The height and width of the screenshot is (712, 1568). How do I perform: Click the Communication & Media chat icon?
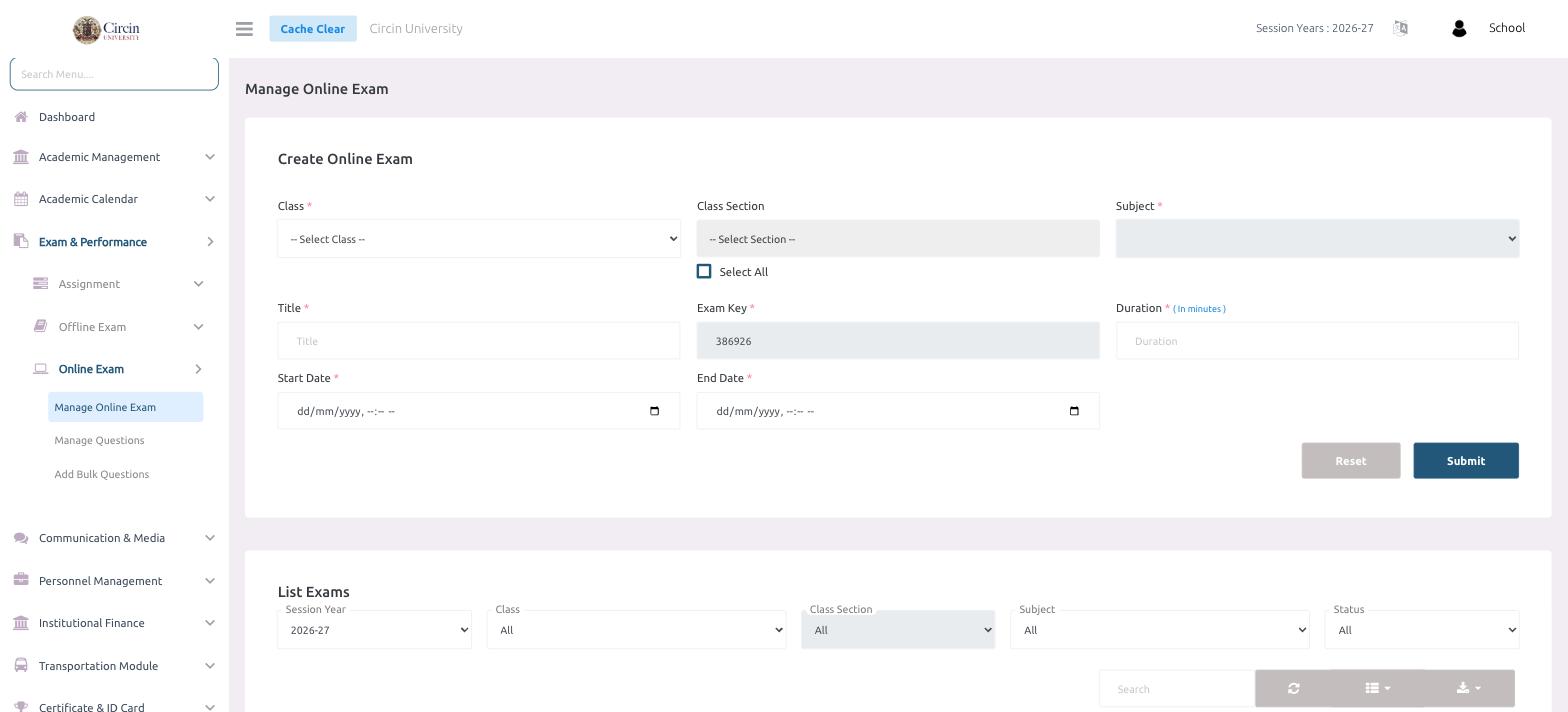(x=21, y=538)
